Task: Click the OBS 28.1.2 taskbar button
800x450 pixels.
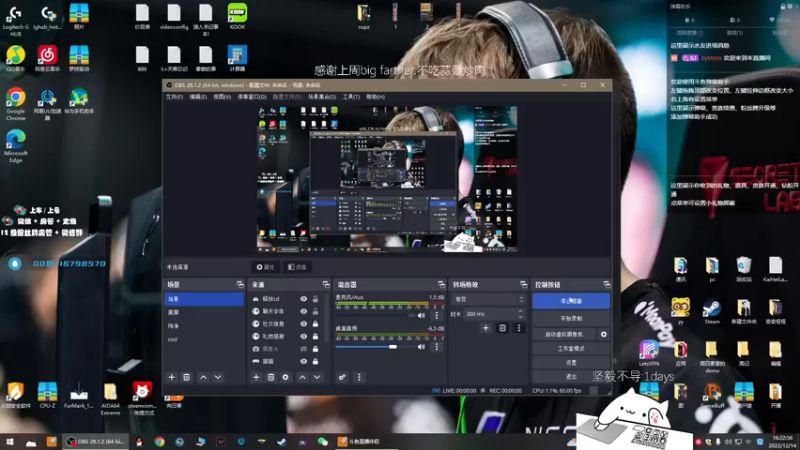Action: pos(96,442)
